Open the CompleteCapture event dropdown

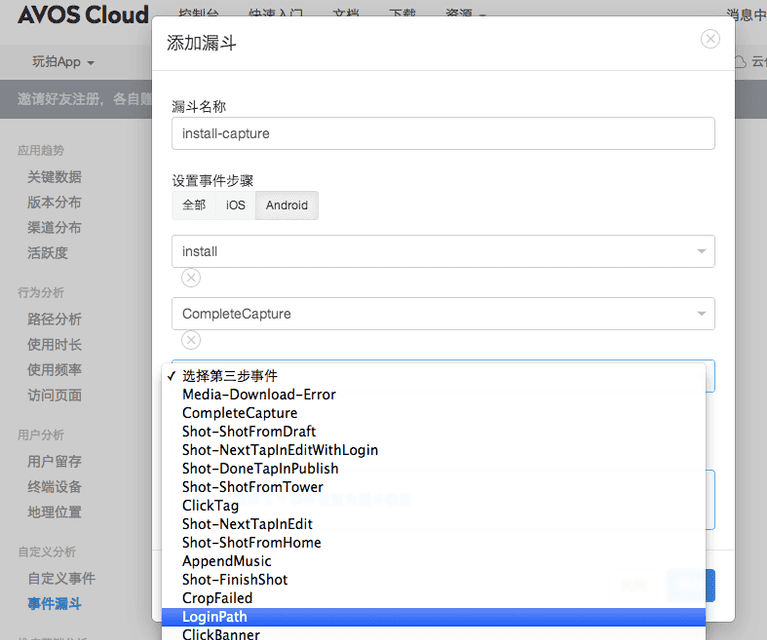[x=443, y=313]
